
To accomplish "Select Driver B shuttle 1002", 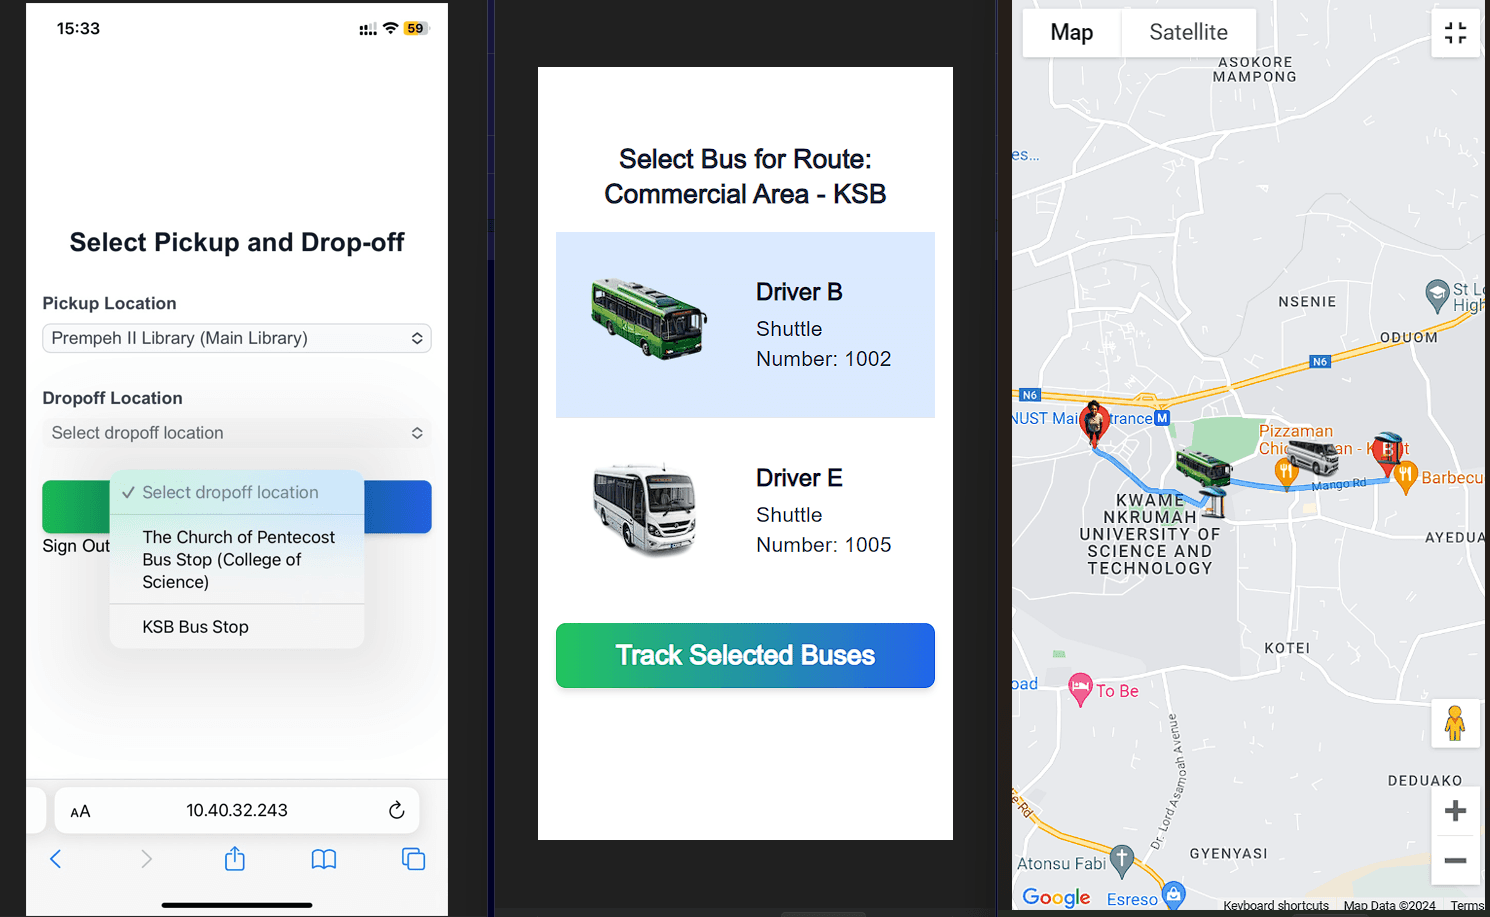I will (745, 325).
